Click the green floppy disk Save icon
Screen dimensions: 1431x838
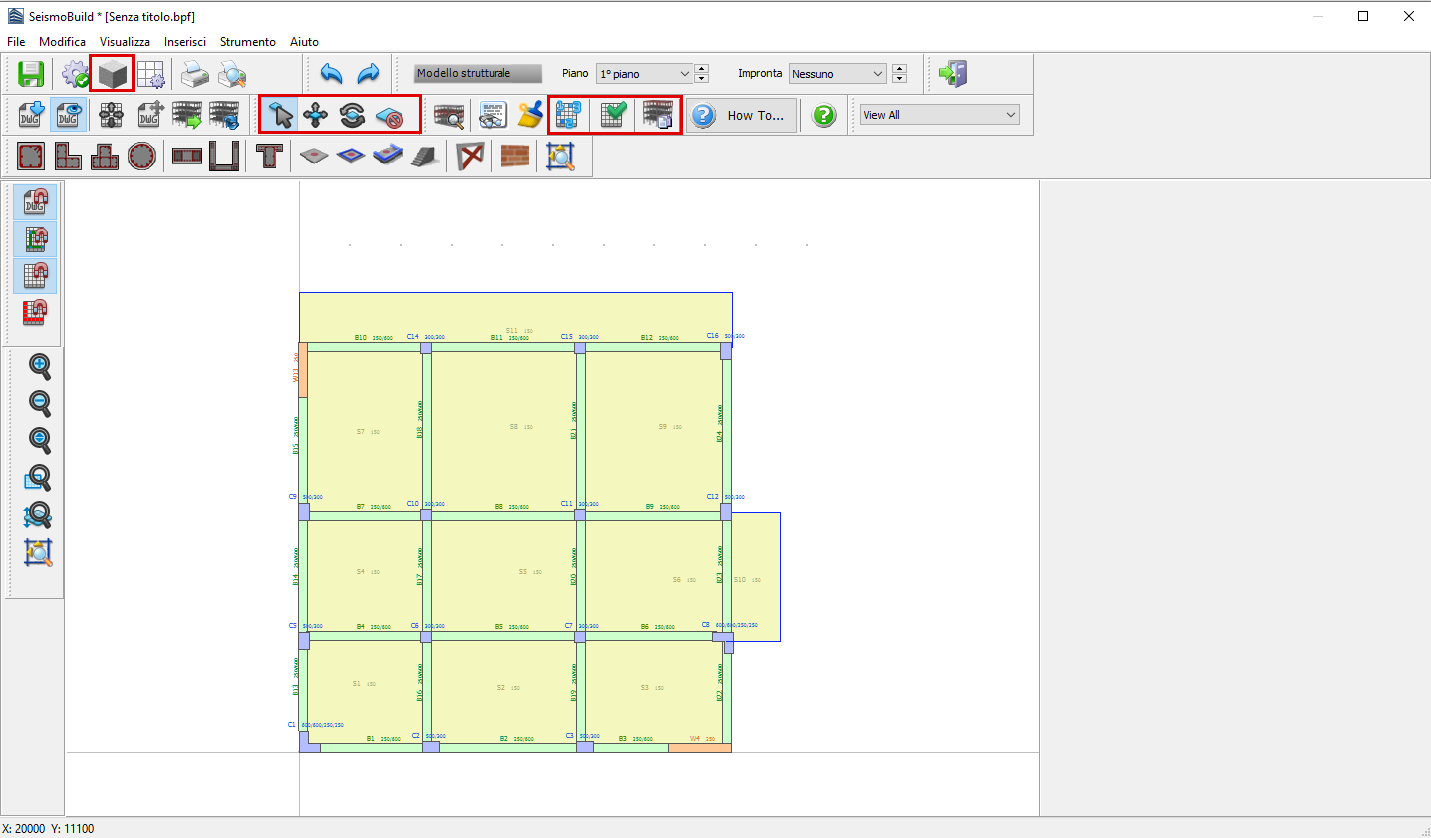(x=32, y=74)
